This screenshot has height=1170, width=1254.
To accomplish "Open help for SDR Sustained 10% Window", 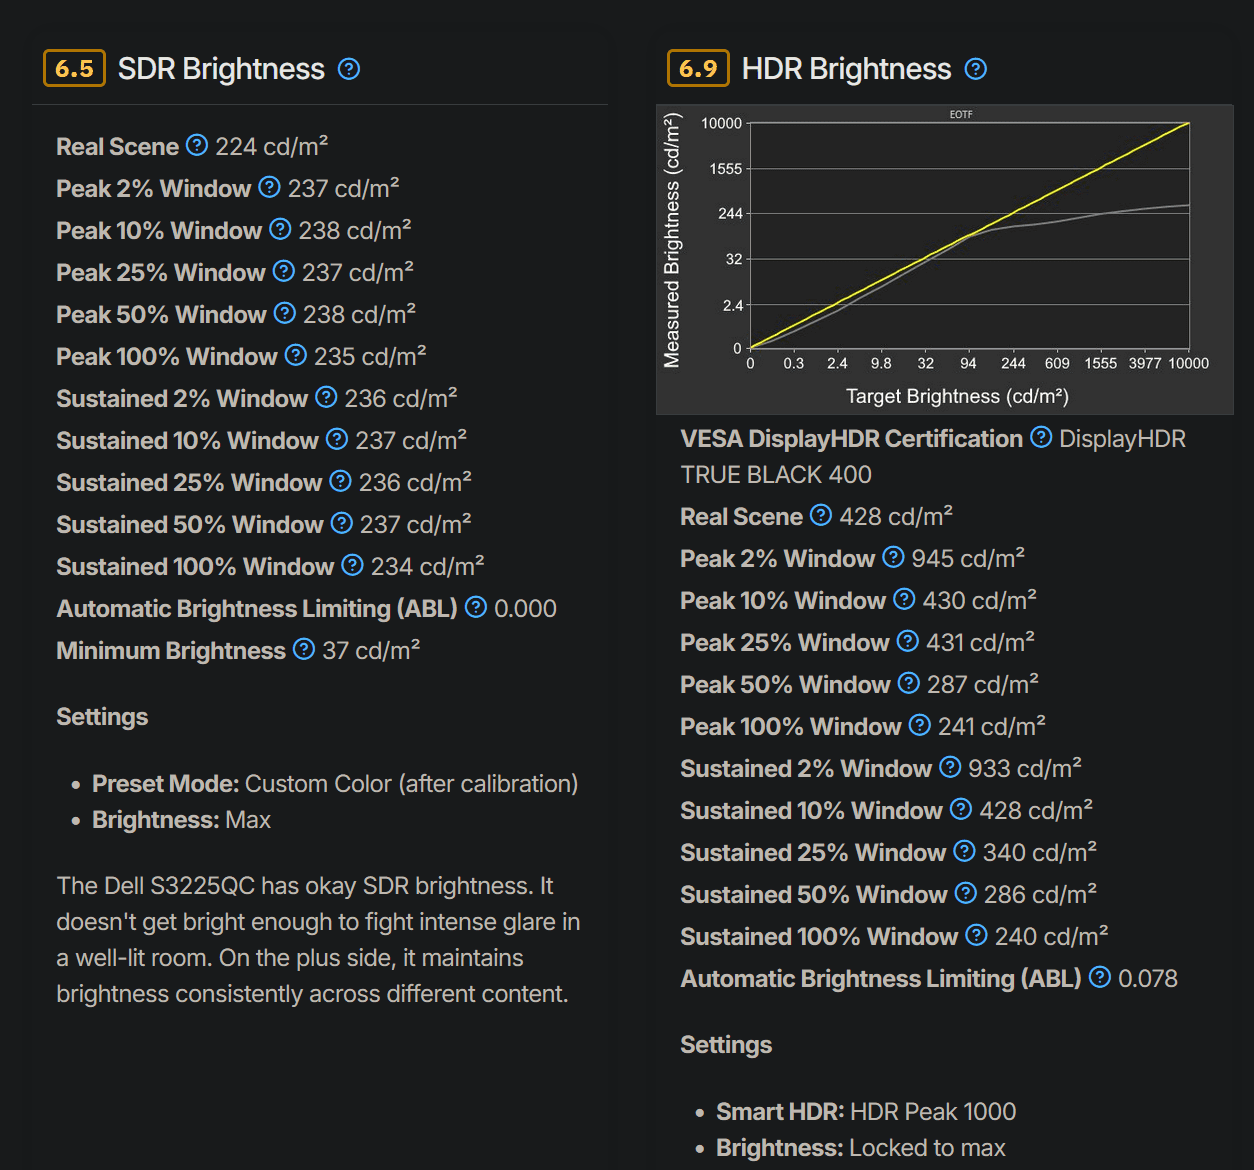I will [337, 440].
